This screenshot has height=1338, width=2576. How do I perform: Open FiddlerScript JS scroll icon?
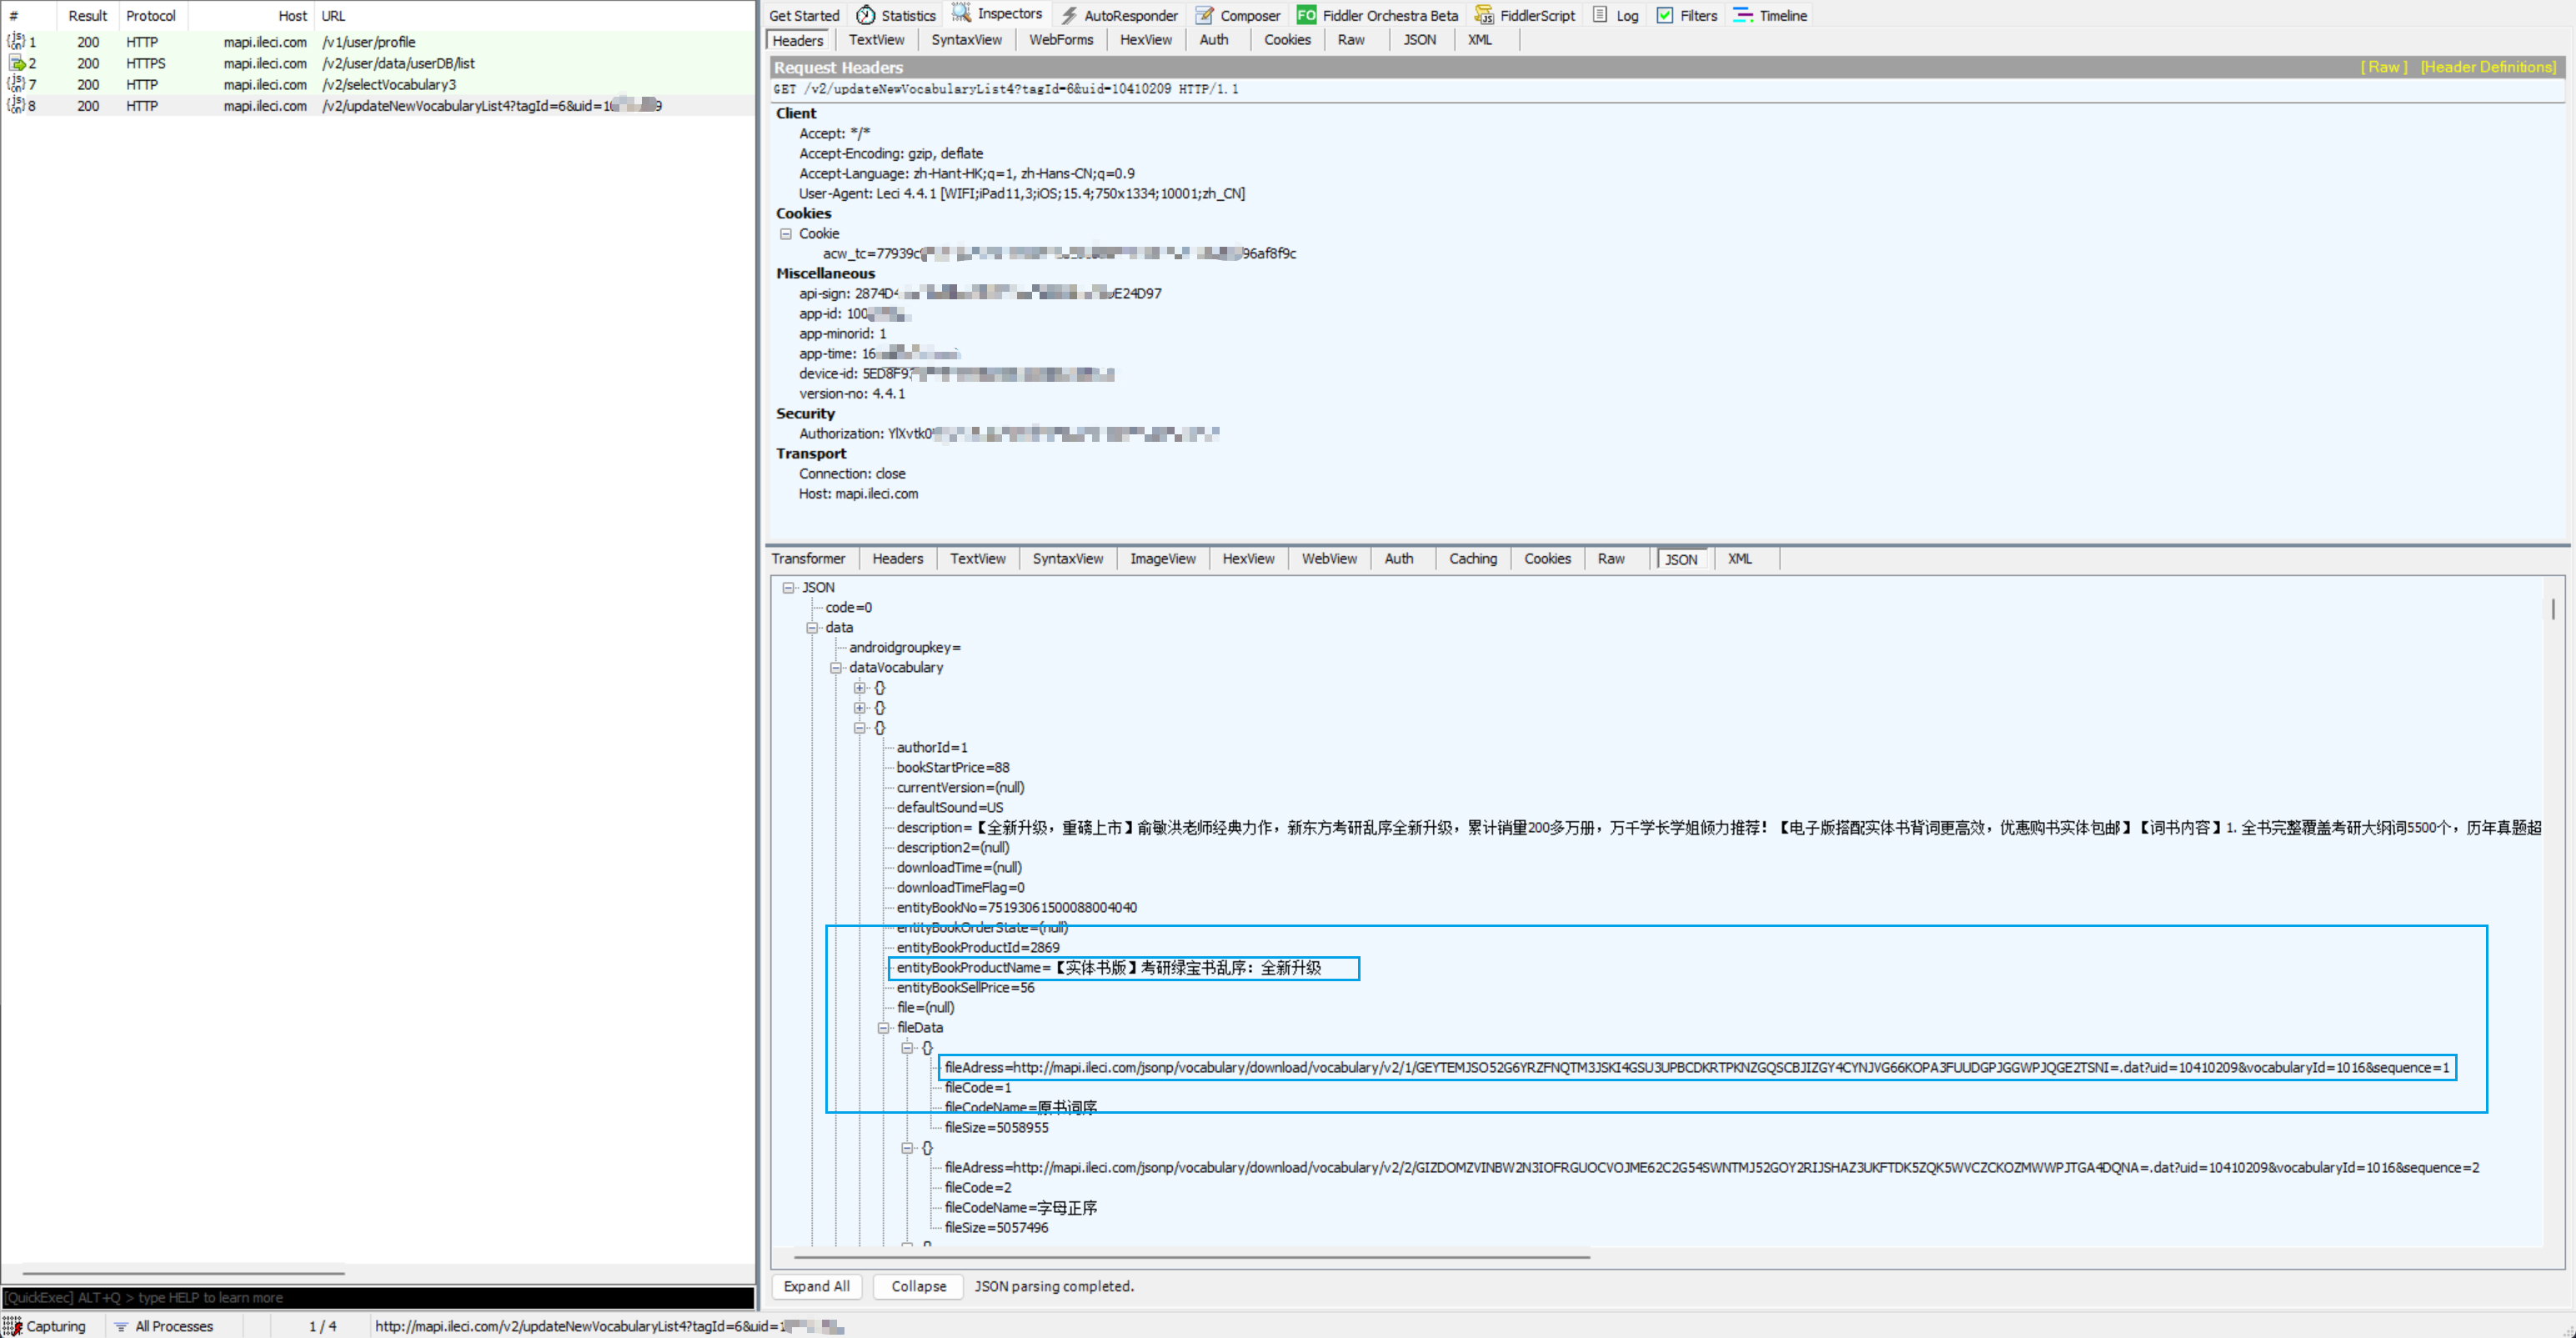1484,15
